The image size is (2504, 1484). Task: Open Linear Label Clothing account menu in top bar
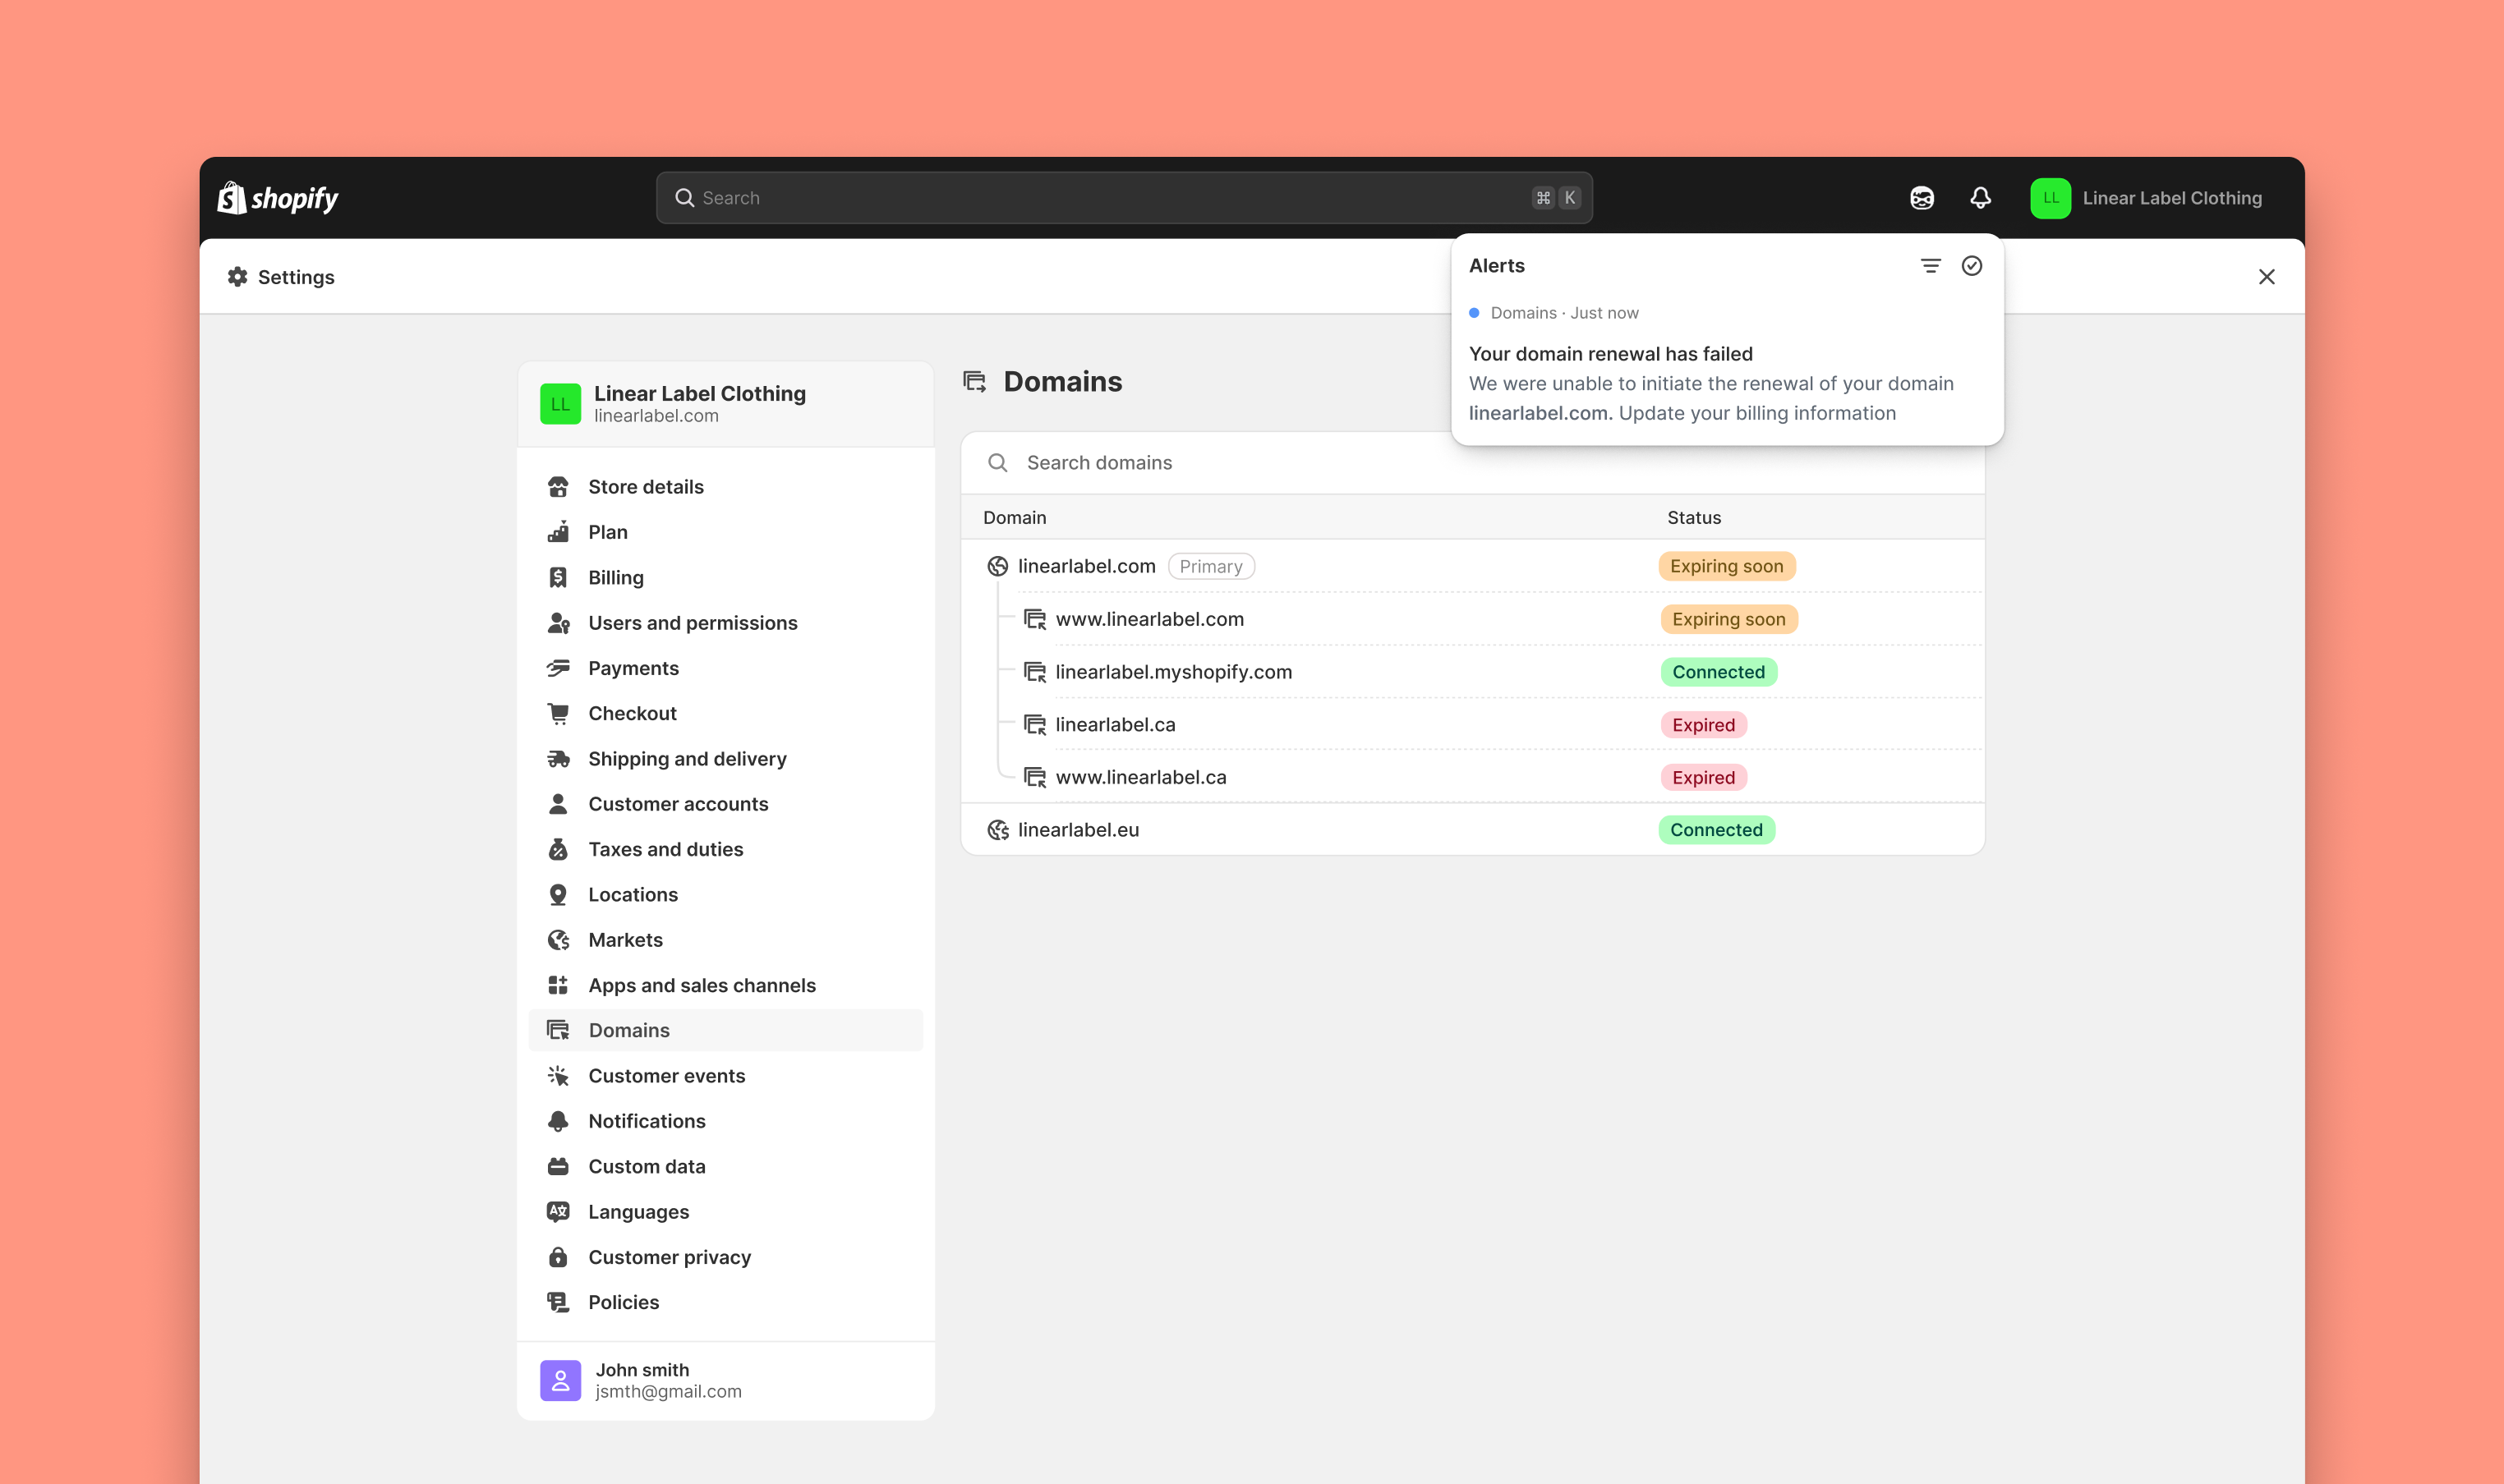coord(2146,198)
